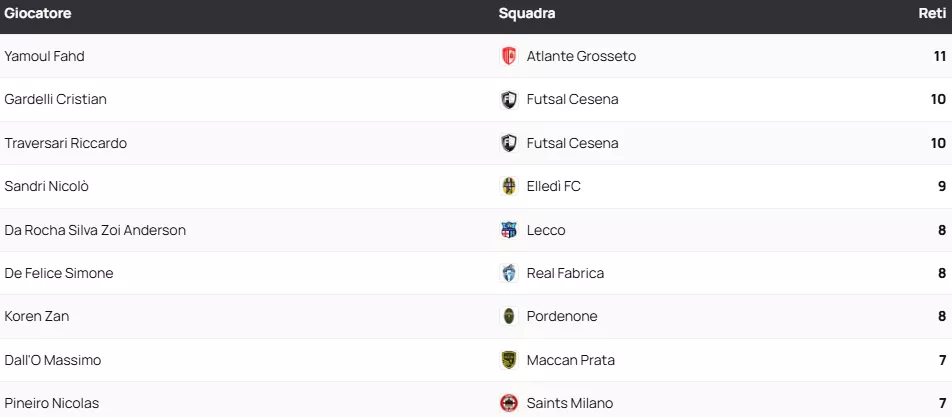This screenshot has width=952, height=417.
Task: Click the Pordenone team crest icon
Action: 509,316
